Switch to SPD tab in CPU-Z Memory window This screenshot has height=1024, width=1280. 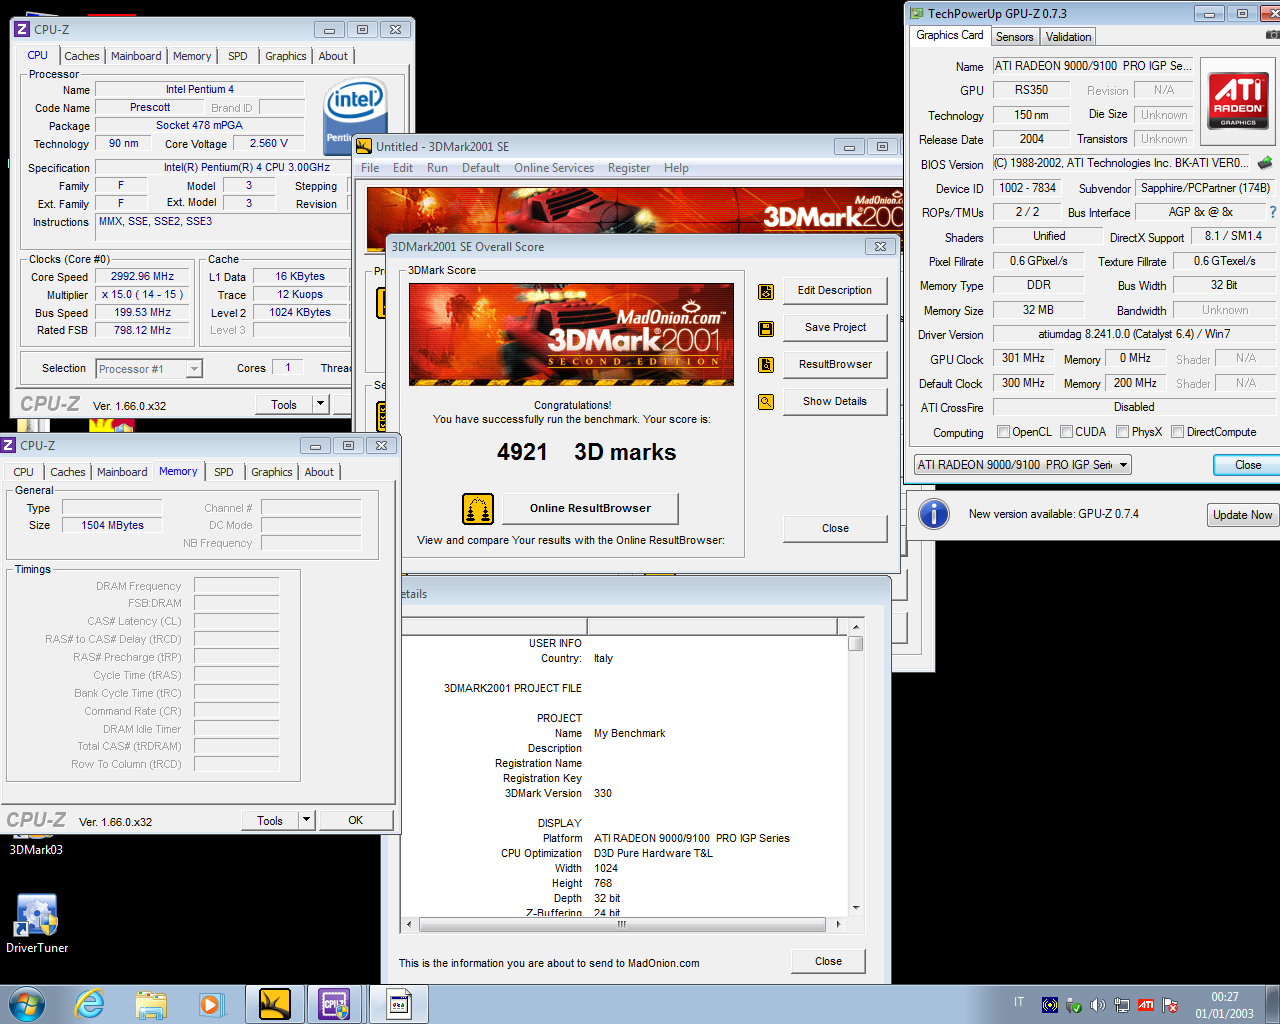click(x=224, y=472)
